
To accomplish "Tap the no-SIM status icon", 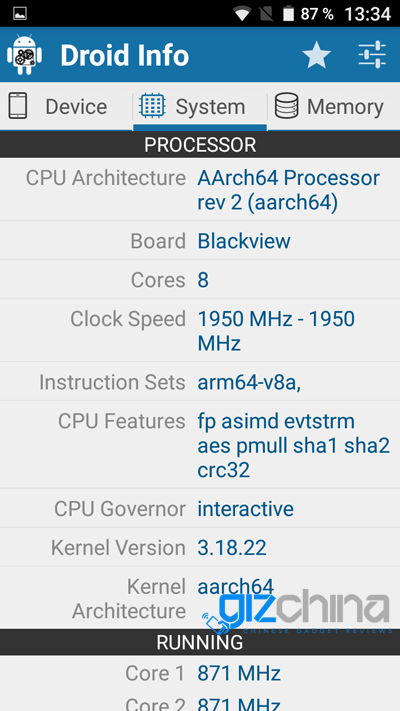I will tap(267, 14).
